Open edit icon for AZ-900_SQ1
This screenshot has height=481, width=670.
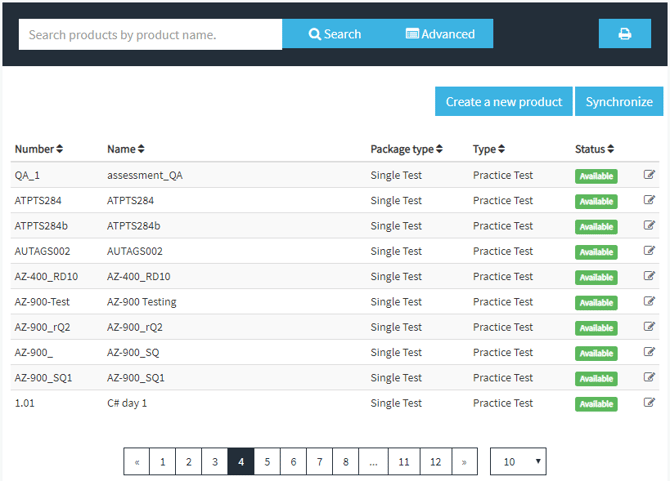pyautogui.click(x=649, y=377)
